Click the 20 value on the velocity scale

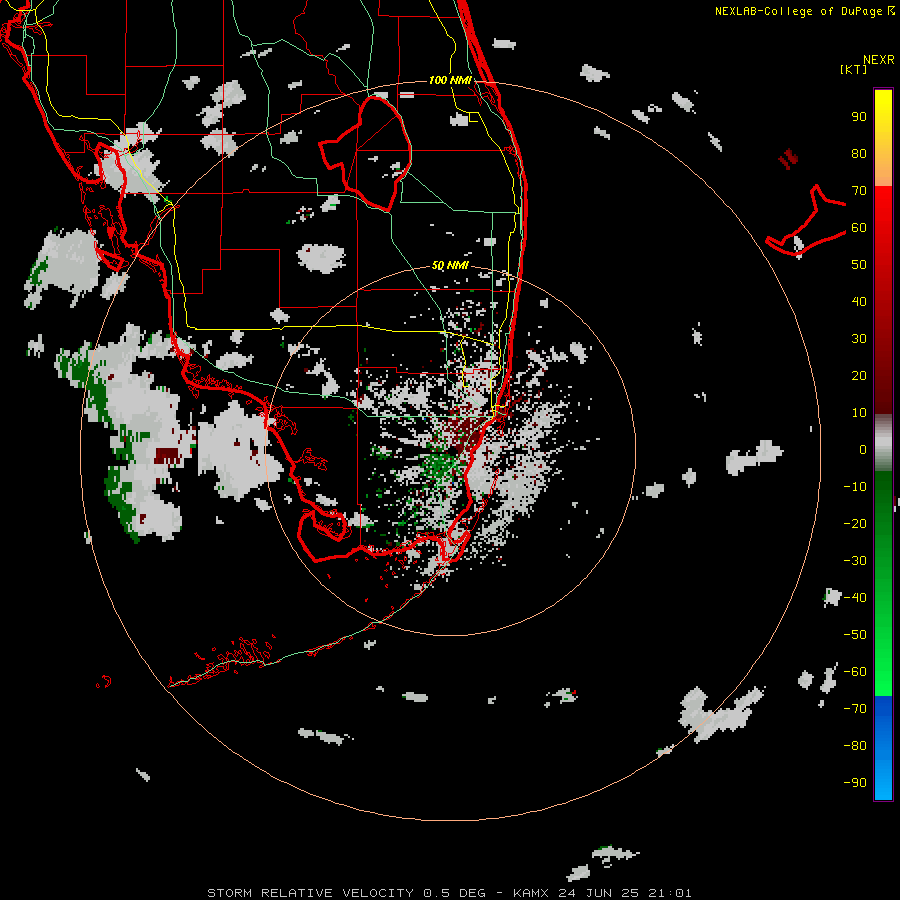(859, 376)
